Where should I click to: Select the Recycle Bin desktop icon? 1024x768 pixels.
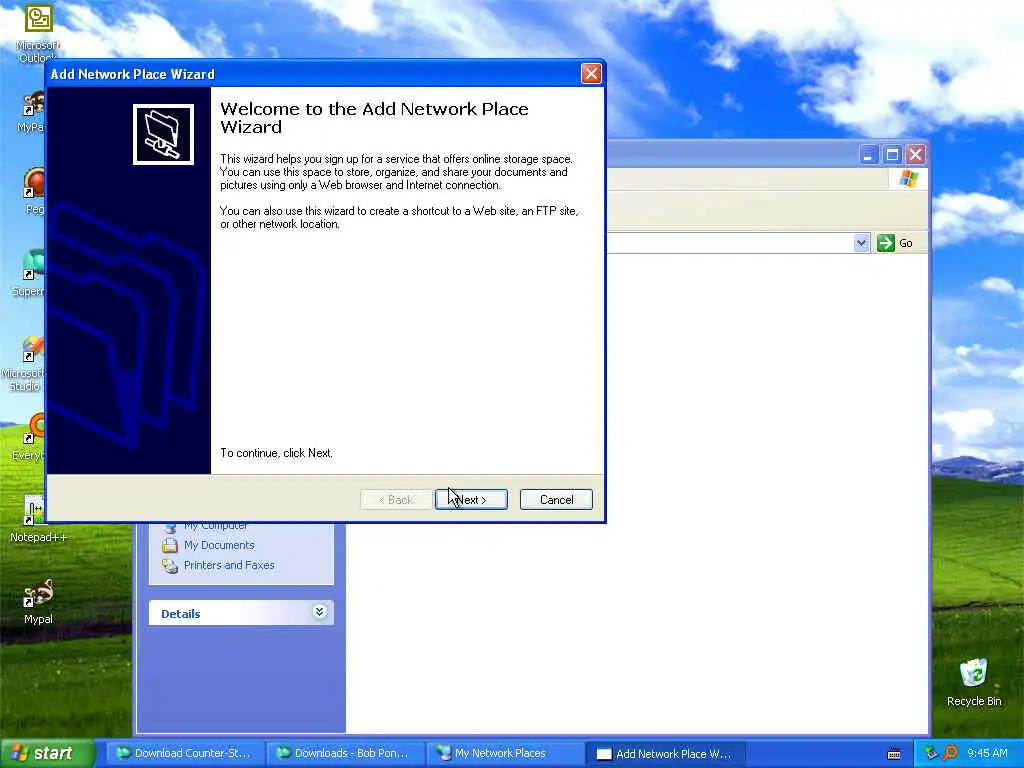point(974,682)
